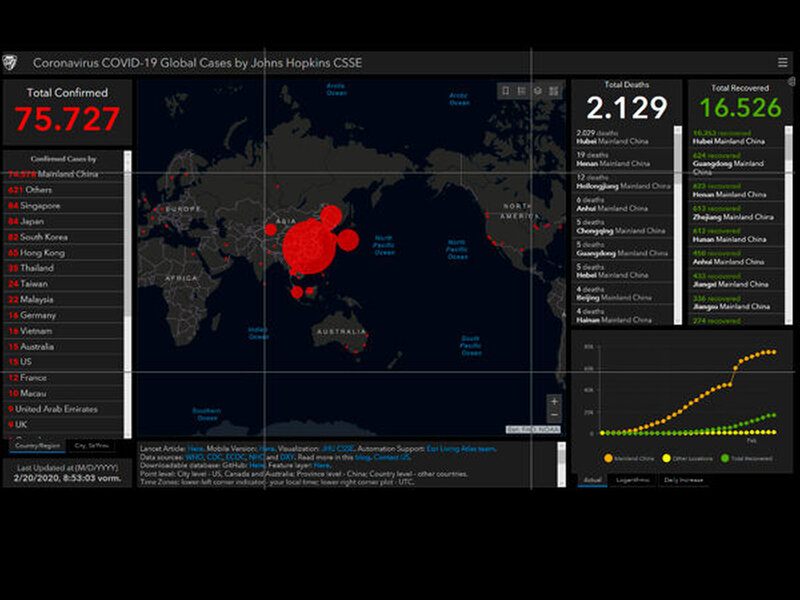Select the Total Recovered legend marker
The image size is (800, 600).
pos(724,458)
